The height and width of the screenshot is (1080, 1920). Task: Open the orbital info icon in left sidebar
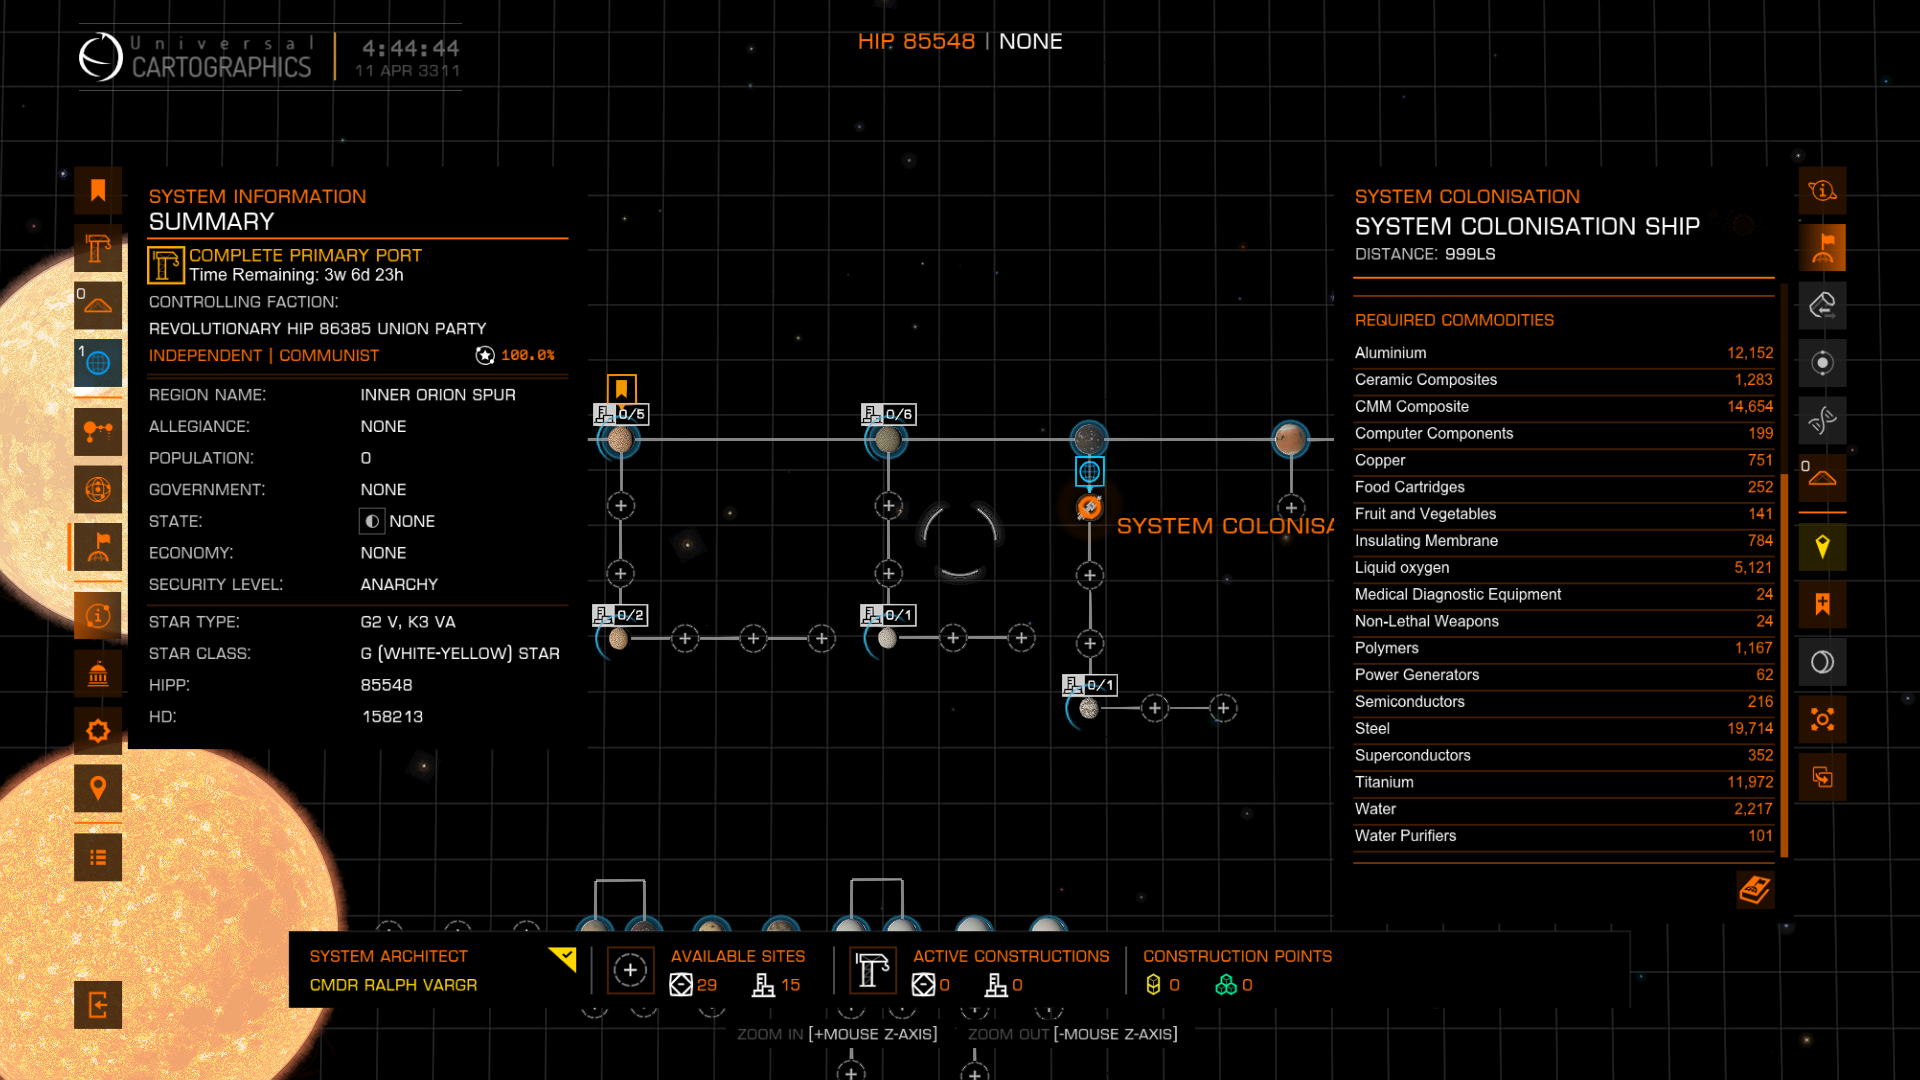98,616
